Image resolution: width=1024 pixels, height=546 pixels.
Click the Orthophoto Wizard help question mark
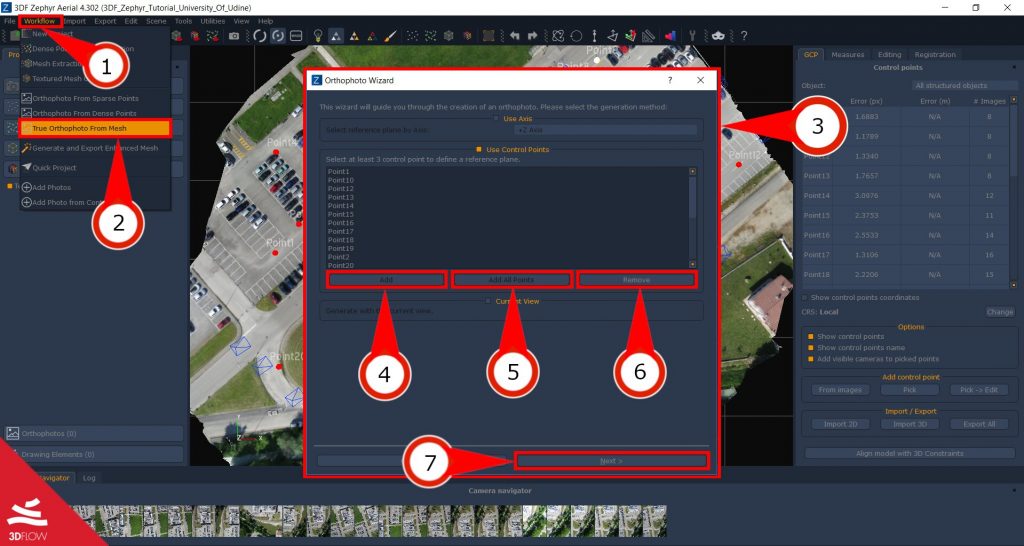(x=669, y=80)
